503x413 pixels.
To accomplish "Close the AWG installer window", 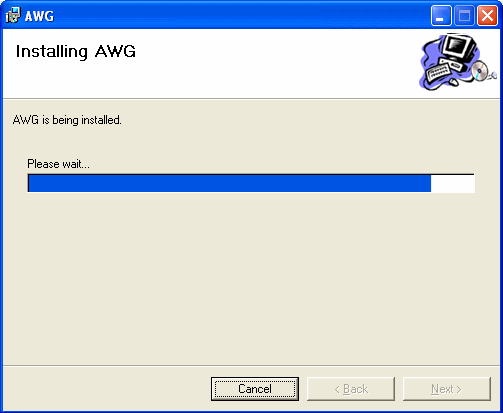I will 487,15.
